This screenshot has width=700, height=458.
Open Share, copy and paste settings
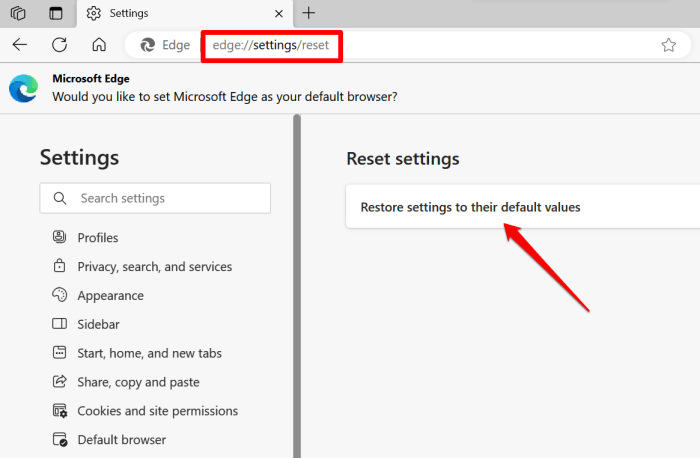tap(138, 382)
